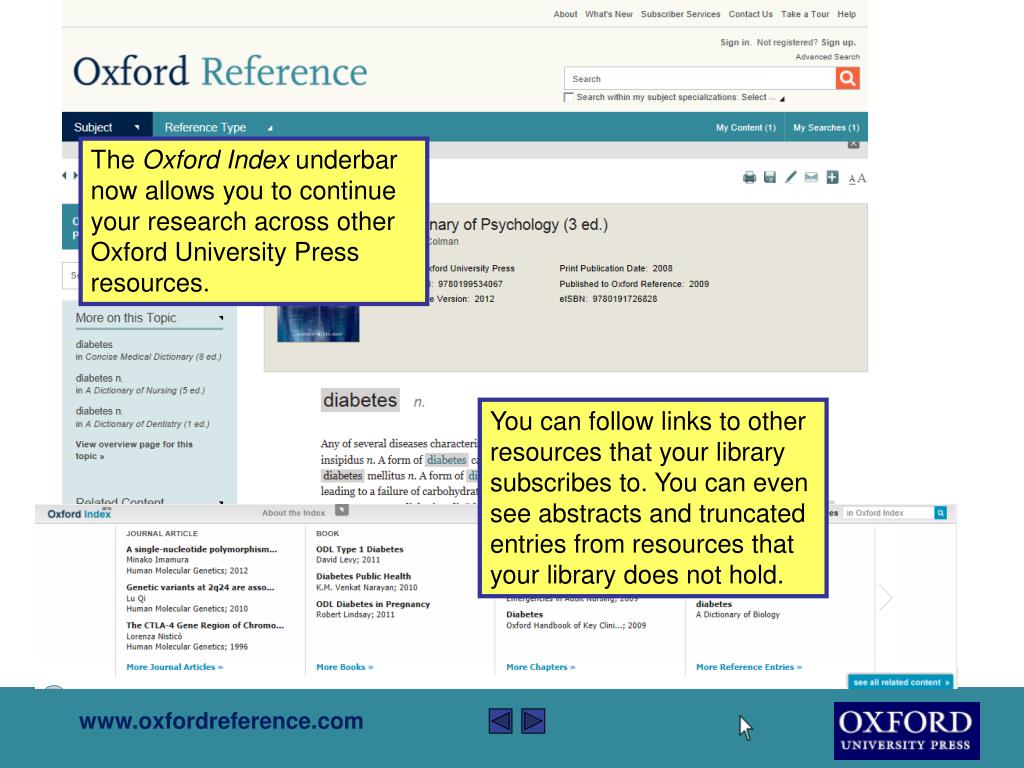The image size is (1024, 768).
Task: Click More Journal Articles link
Action: 174,667
